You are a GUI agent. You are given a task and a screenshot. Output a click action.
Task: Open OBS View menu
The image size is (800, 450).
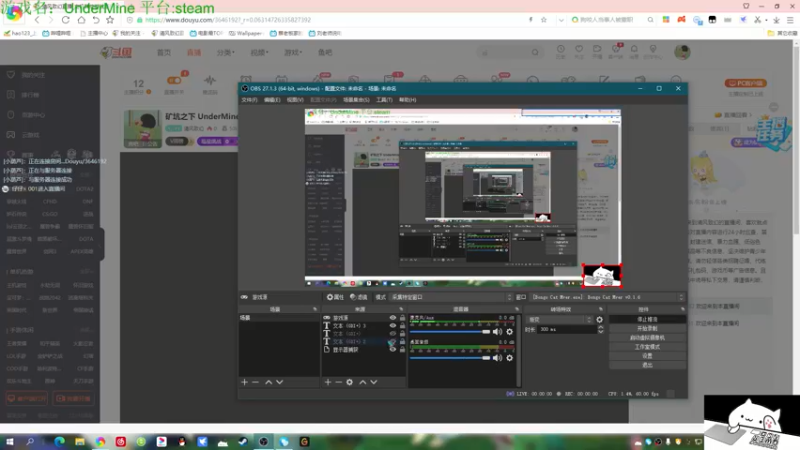(295, 100)
